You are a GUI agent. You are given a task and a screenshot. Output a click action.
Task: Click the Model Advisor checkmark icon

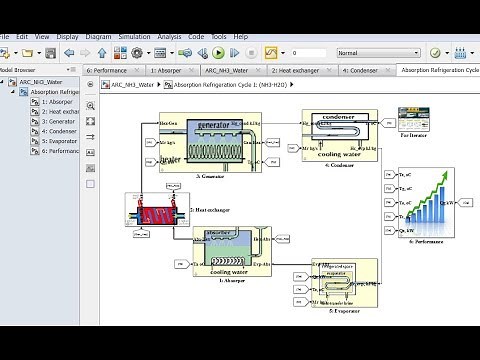[x=435, y=53]
